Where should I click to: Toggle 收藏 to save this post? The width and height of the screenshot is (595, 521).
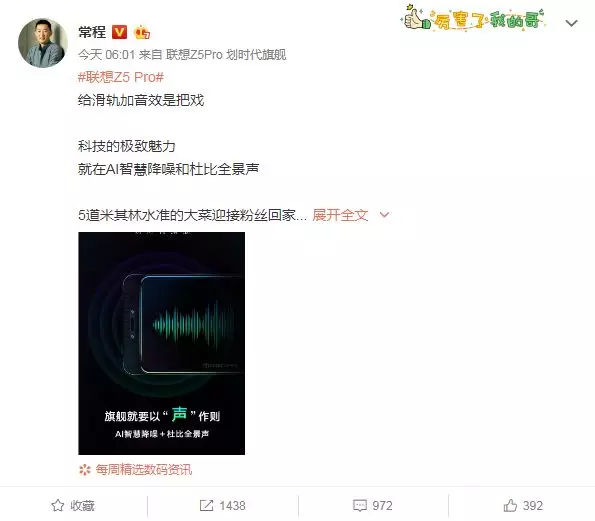point(73,505)
